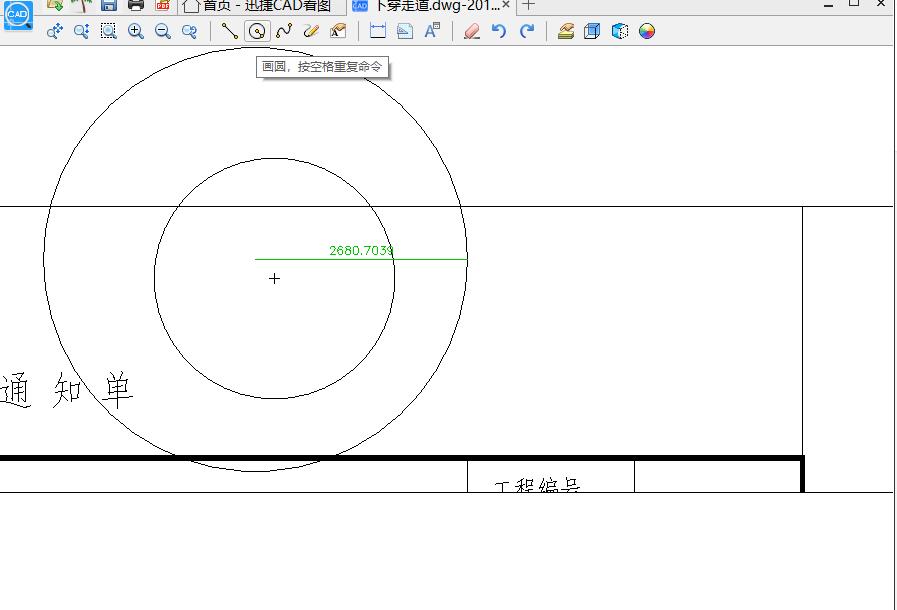Screen dimensions: 897x610
Task: Click the dotted 3D cube view icon
Action: click(620, 31)
